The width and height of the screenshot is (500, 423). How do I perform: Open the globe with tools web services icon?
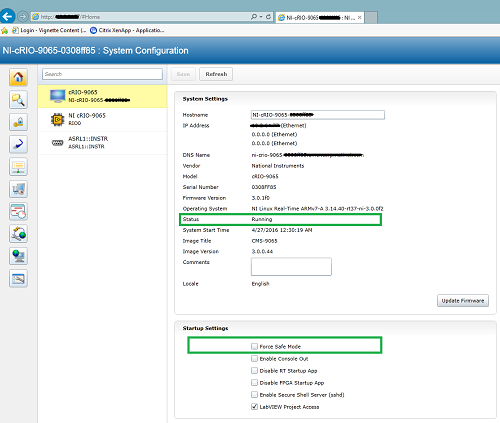pyautogui.click(x=18, y=234)
